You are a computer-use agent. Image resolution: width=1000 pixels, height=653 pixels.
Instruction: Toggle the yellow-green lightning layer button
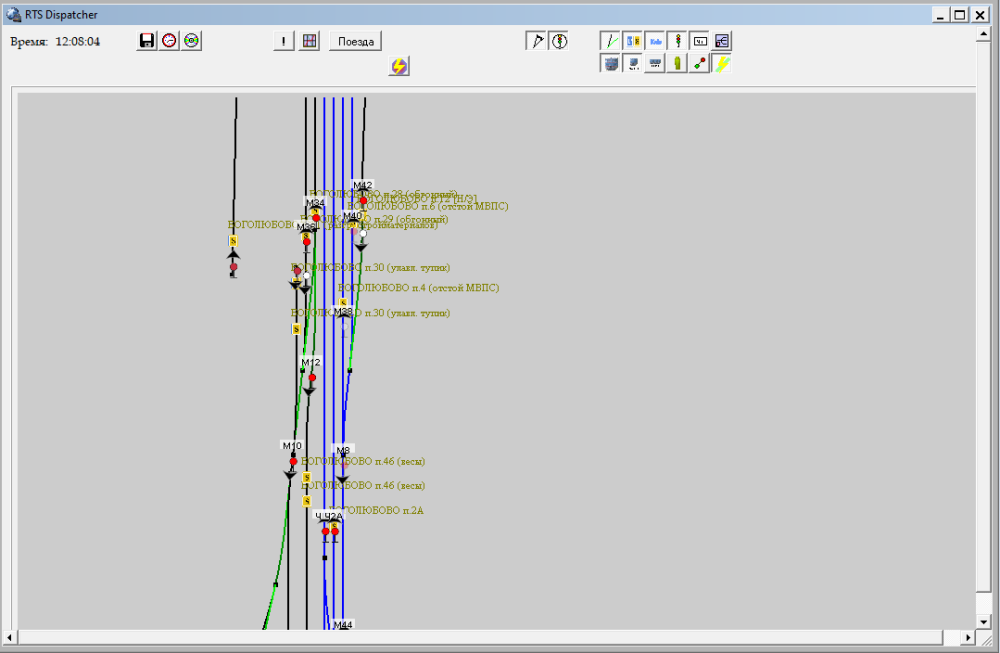[721, 63]
